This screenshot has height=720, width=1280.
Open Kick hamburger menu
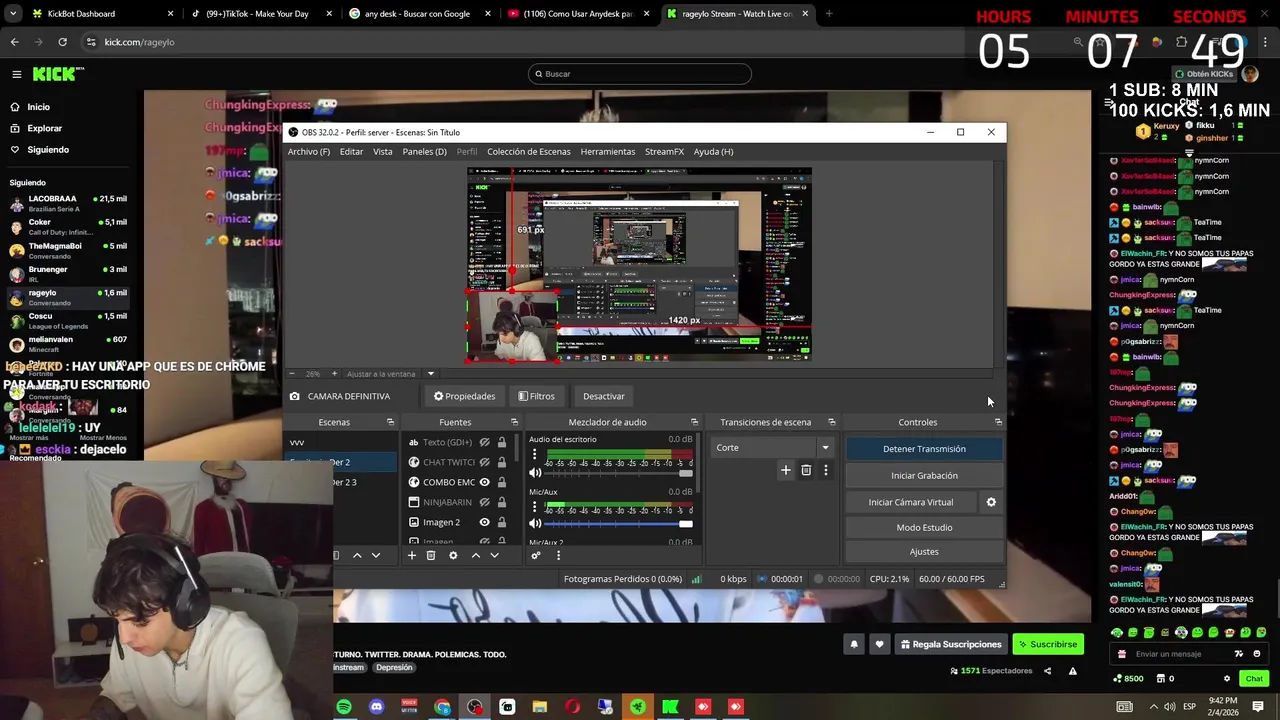[16, 74]
